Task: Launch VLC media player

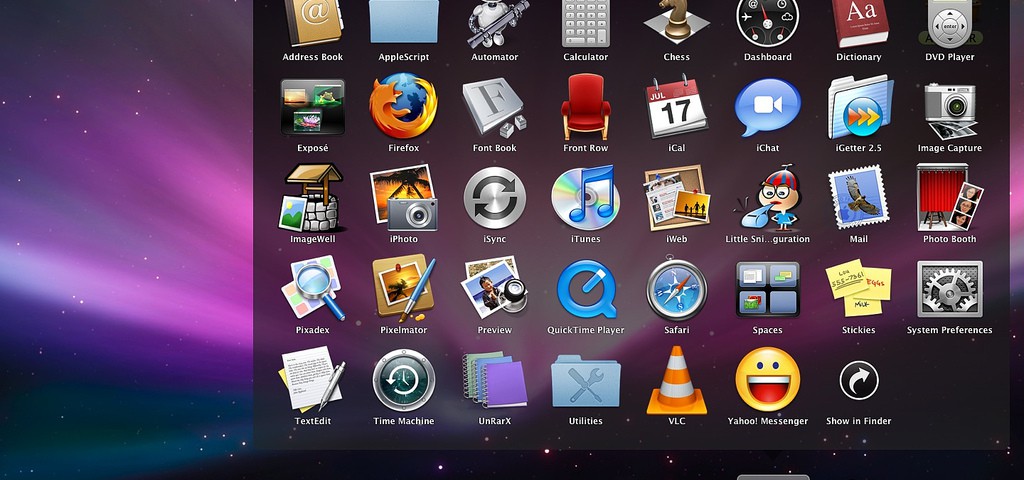Action: click(x=677, y=380)
